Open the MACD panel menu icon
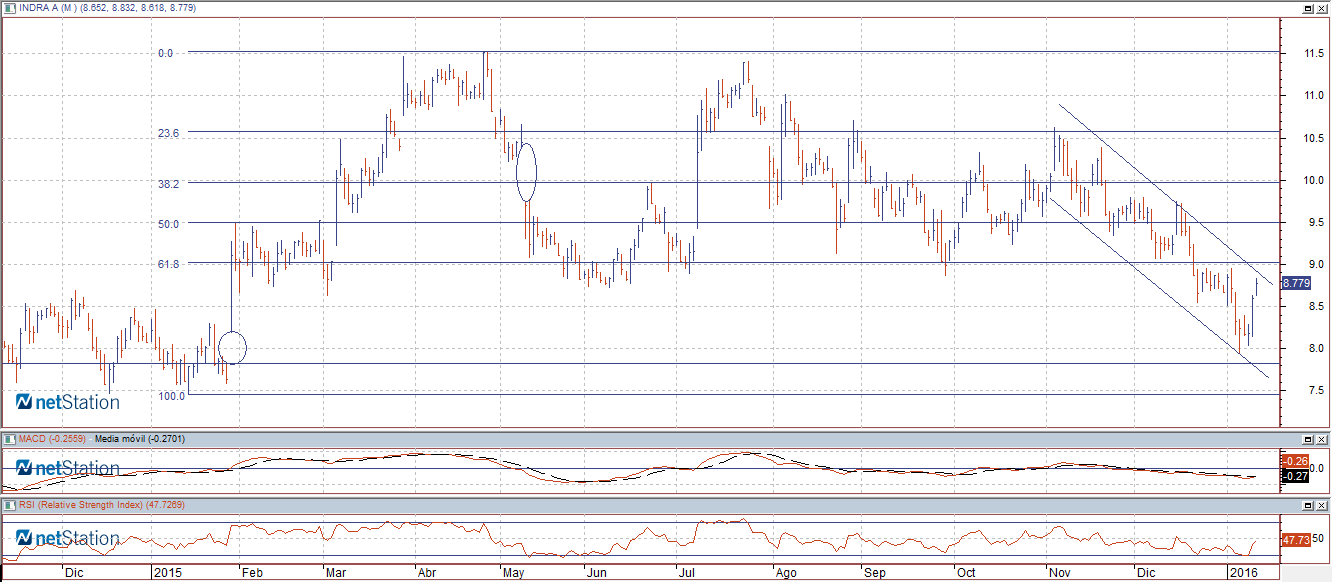The width and height of the screenshot is (1332, 582). pos(9,439)
